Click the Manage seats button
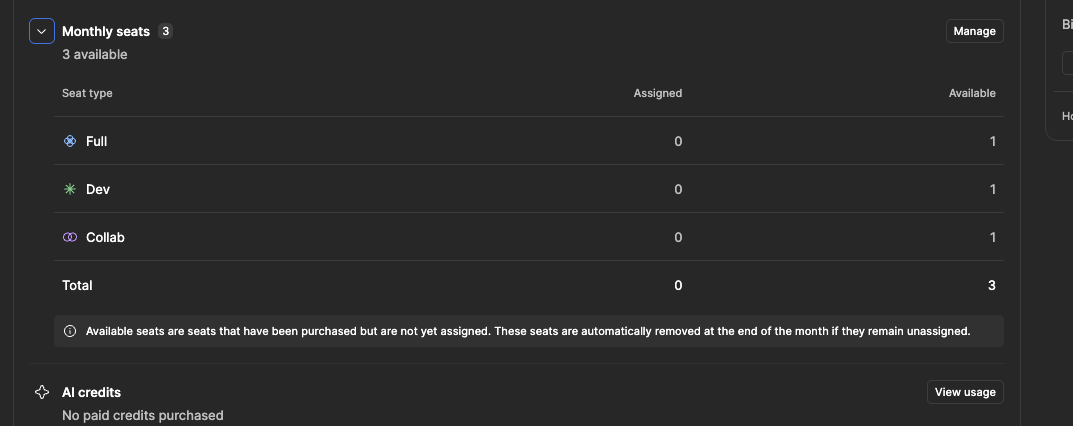The height and width of the screenshot is (426, 1073). pyautogui.click(x=974, y=31)
